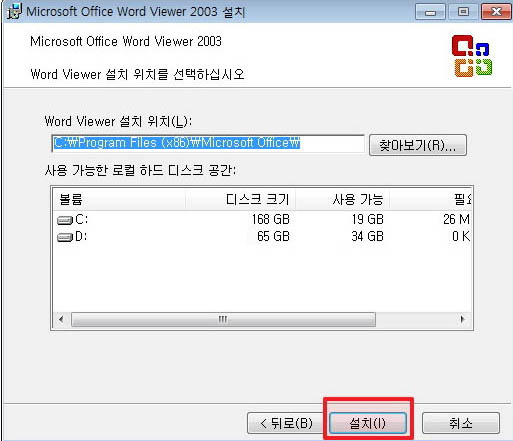Click the 168 GB disk size cell
Image resolution: width=513 pixels, height=441 pixels.
270,219
